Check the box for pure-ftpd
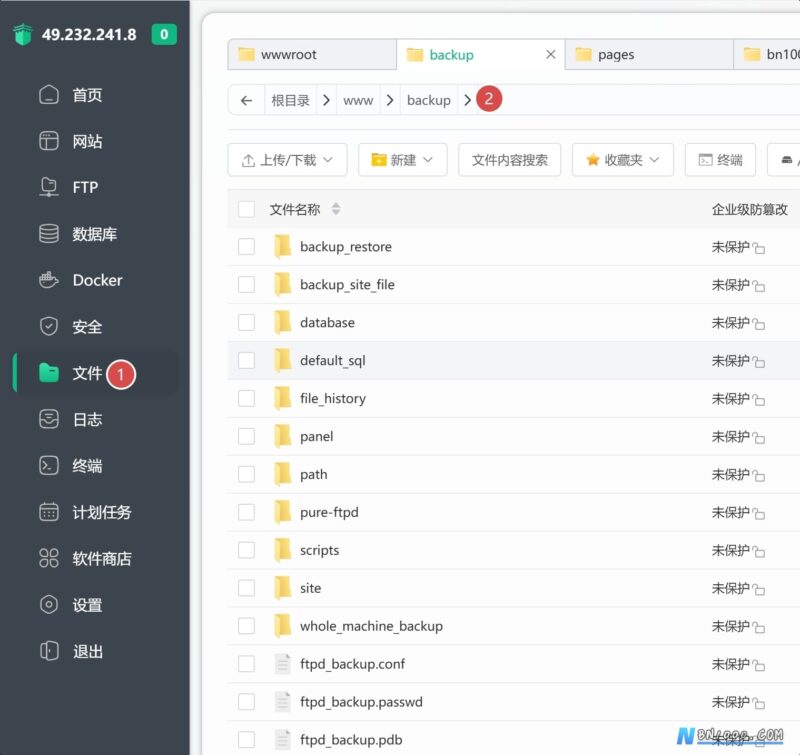 [x=246, y=512]
